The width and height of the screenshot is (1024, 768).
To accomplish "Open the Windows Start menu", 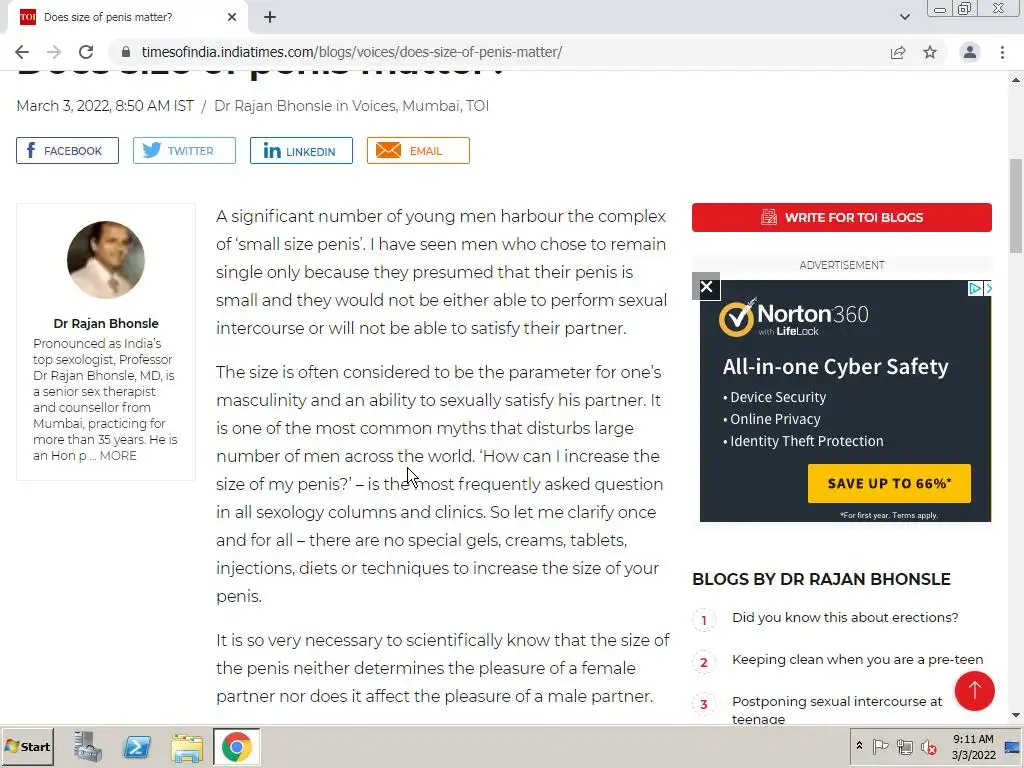I will (28, 746).
